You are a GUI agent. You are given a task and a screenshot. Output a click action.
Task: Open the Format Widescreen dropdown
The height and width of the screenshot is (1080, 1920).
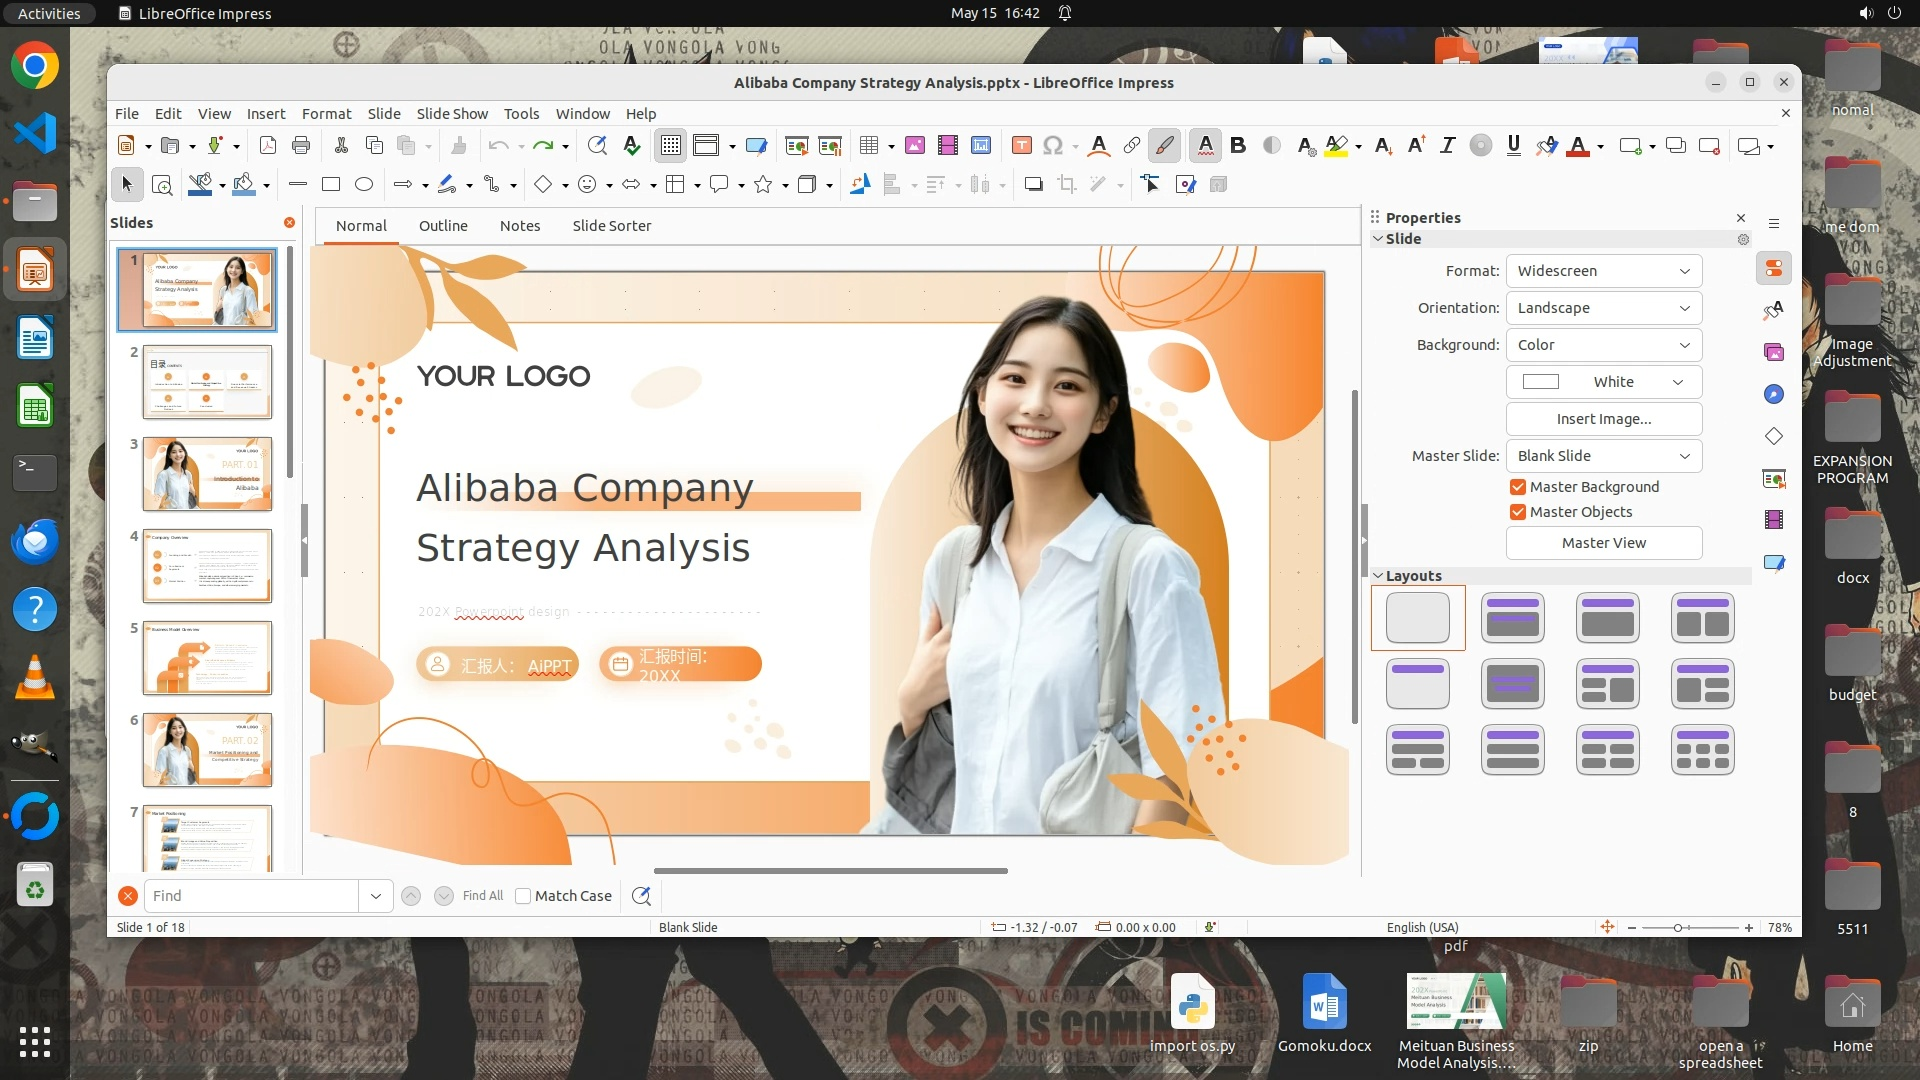coord(1603,271)
